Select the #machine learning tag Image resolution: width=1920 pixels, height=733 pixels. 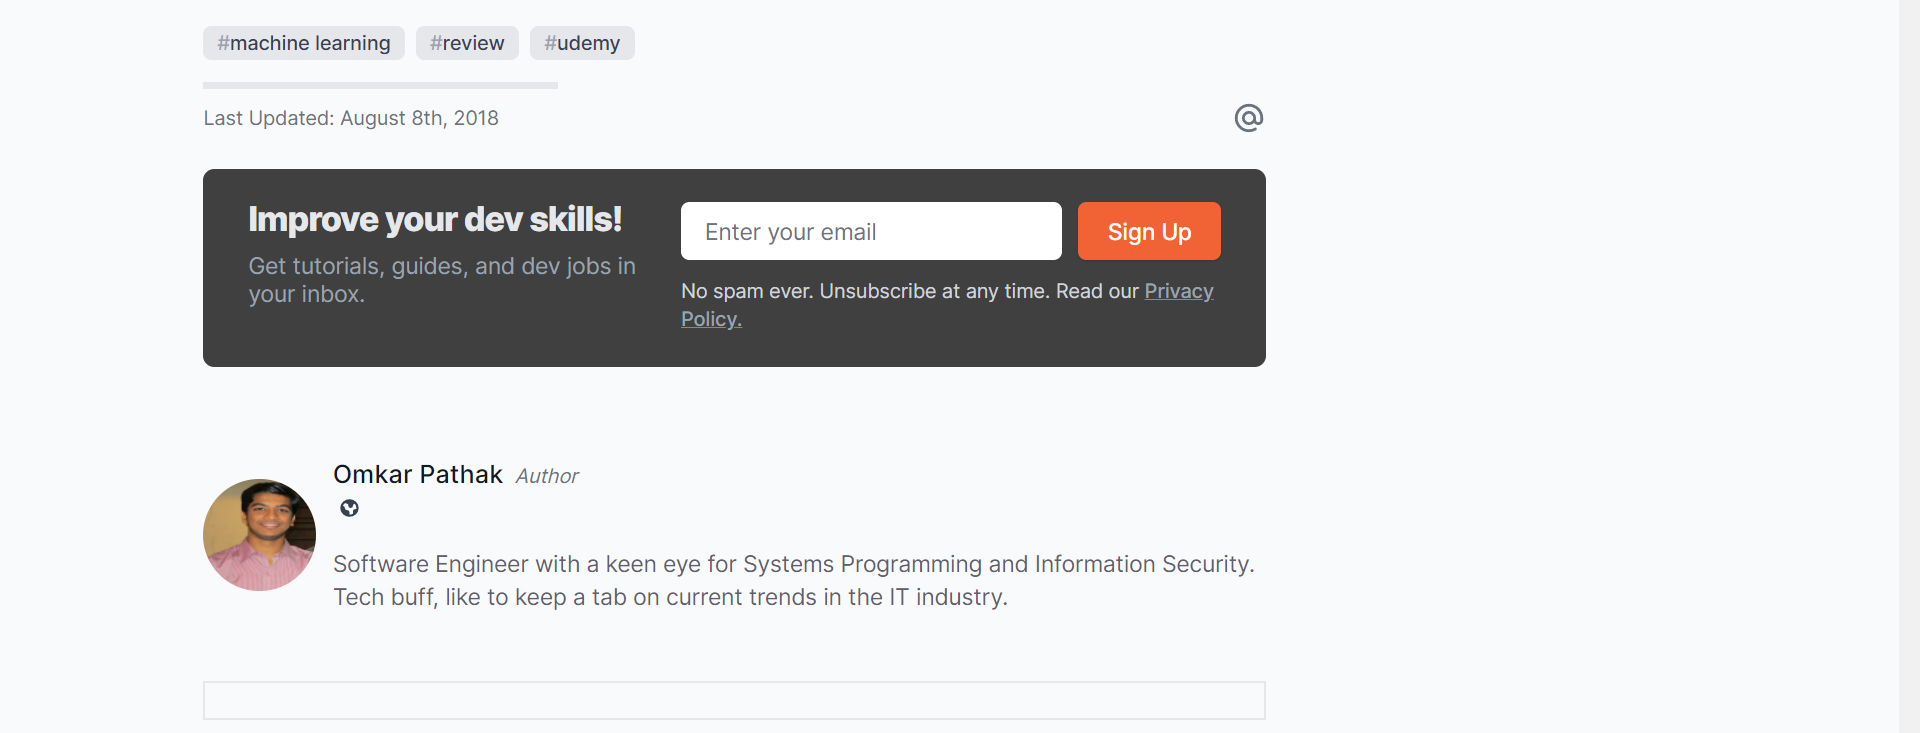click(x=304, y=43)
